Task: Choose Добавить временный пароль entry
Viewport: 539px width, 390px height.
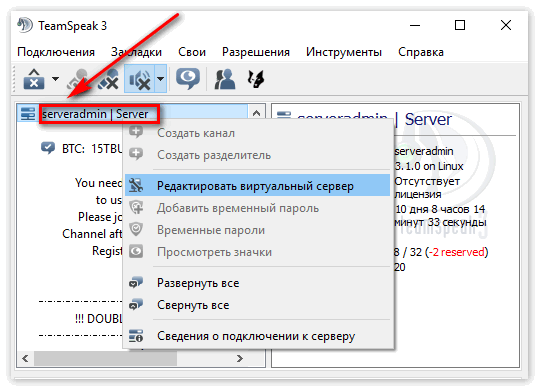Action: pos(257,208)
